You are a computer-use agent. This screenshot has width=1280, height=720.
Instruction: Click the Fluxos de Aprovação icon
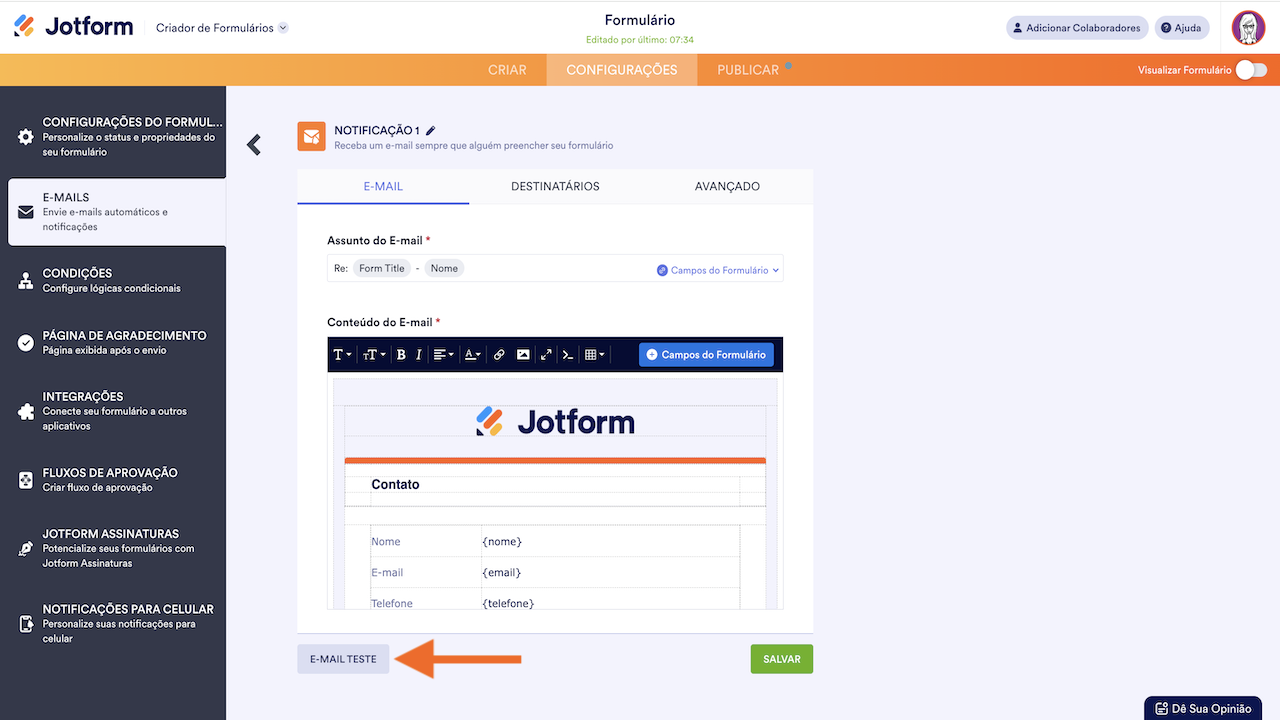26,480
